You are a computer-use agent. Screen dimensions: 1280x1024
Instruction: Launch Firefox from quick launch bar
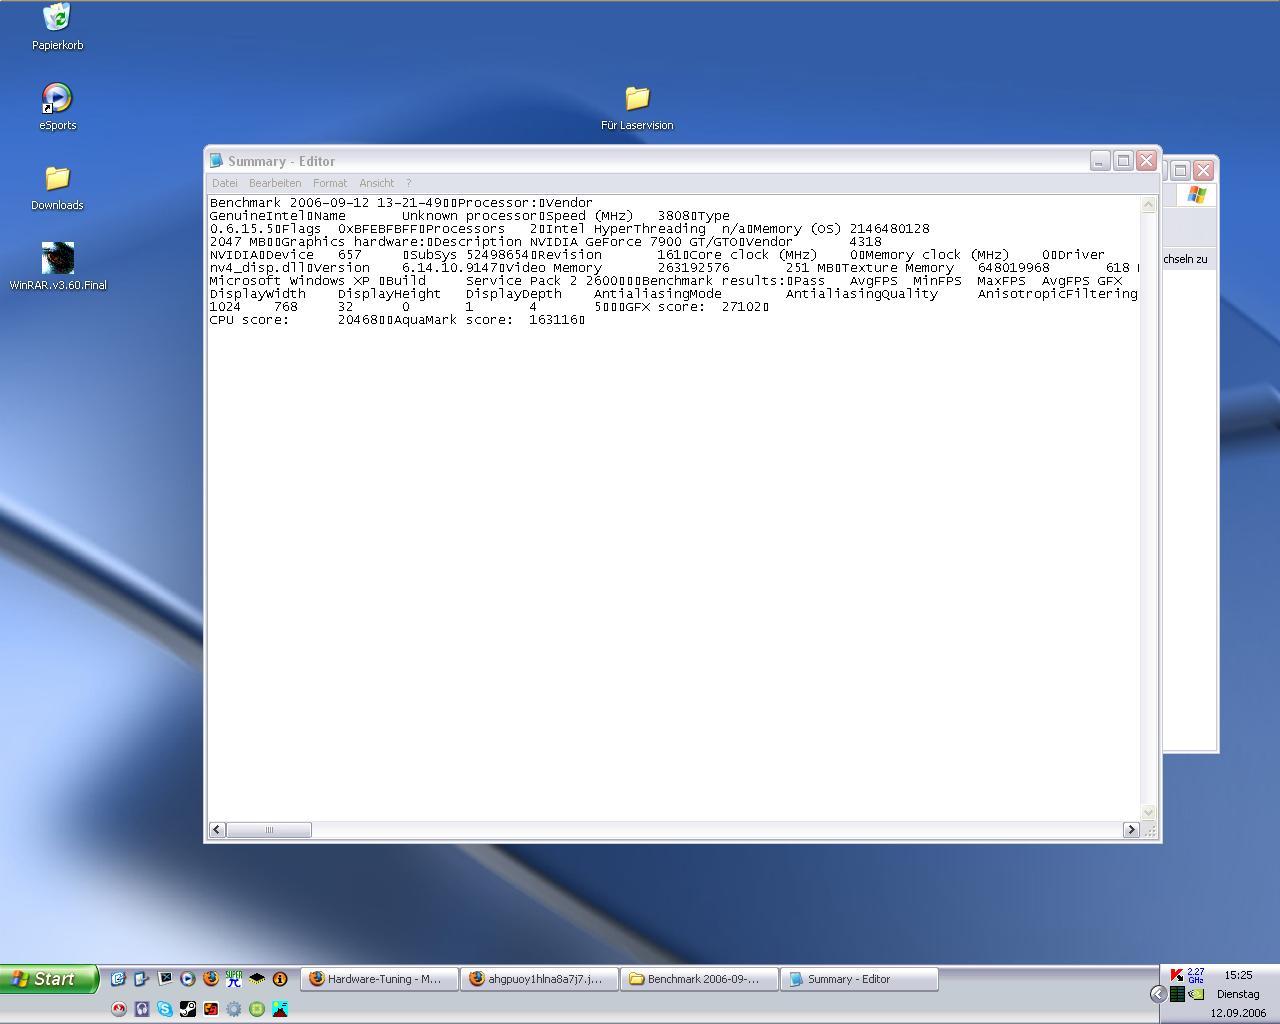211,979
